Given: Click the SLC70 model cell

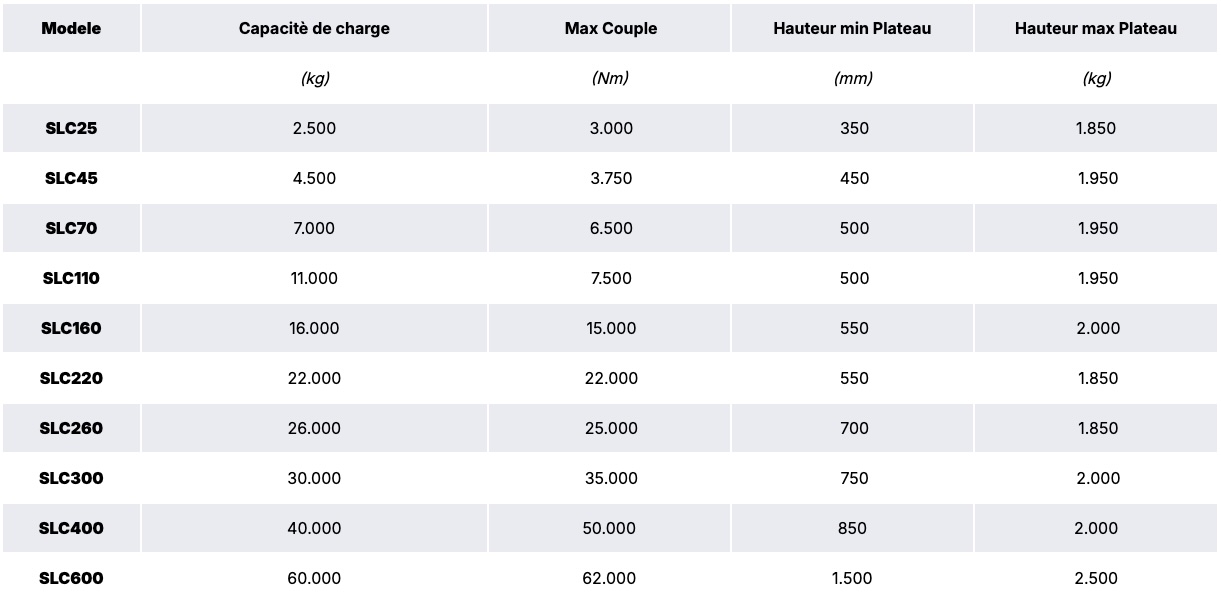Looking at the screenshot, I should pos(71,228).
